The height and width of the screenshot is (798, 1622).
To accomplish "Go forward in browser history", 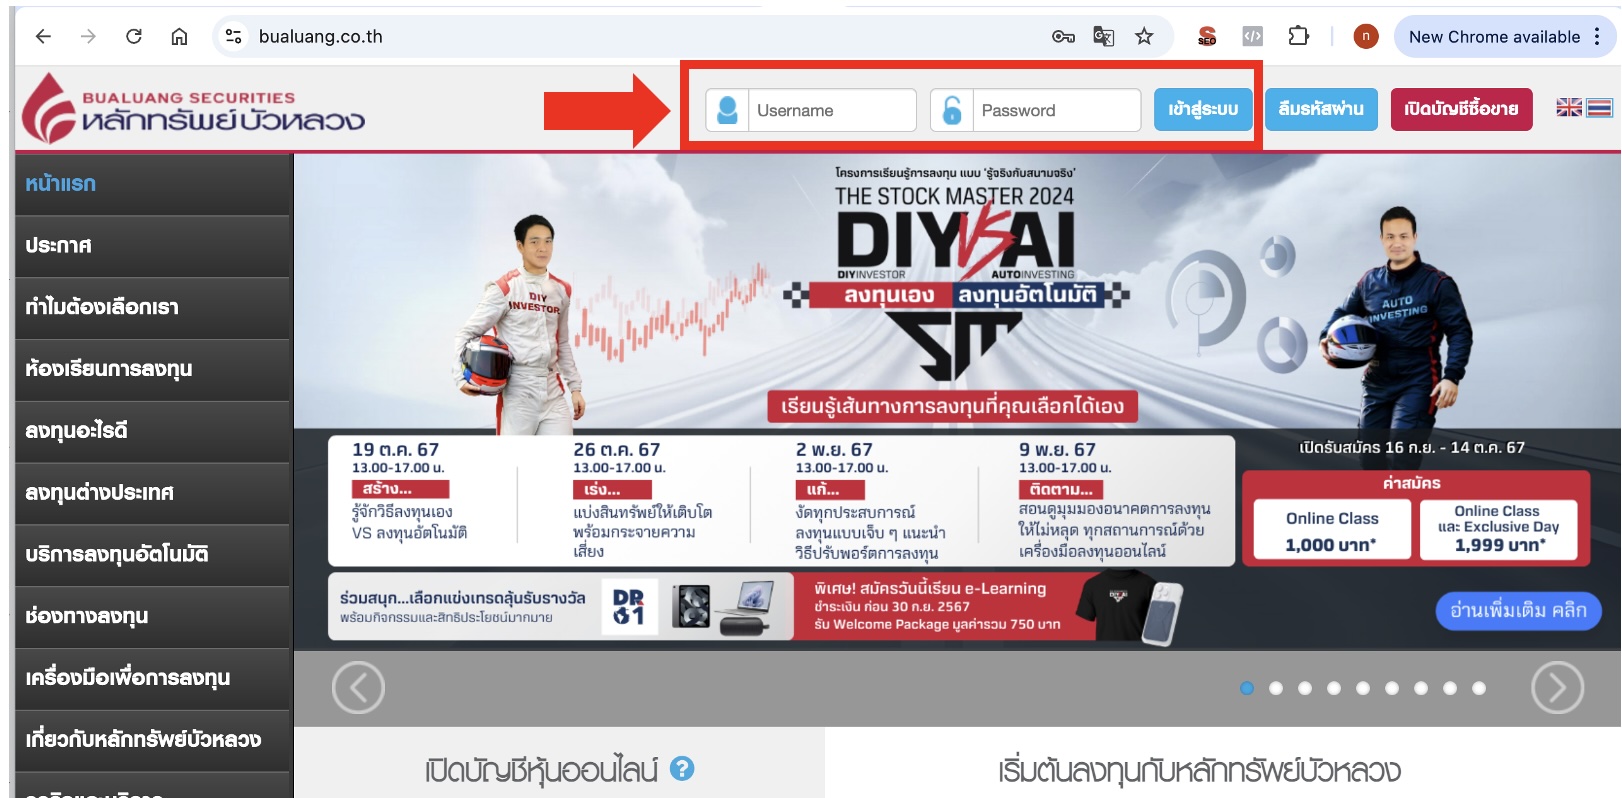I will (88, 37).
